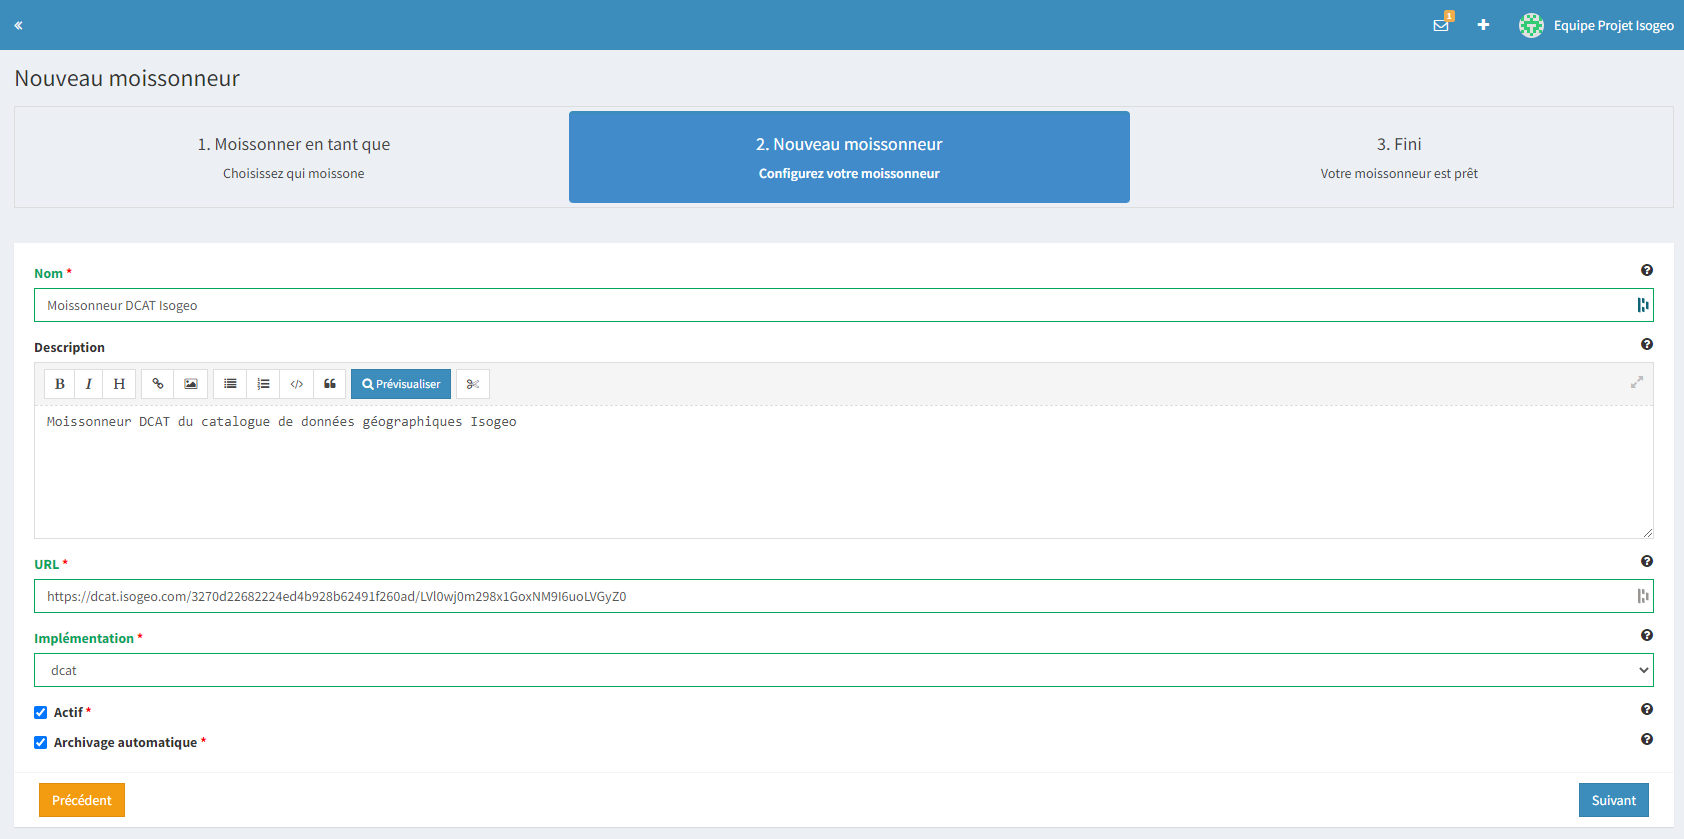Open notifications envelope icon
Viewport: 1684px width, 839px height.
pos(1441,25)
